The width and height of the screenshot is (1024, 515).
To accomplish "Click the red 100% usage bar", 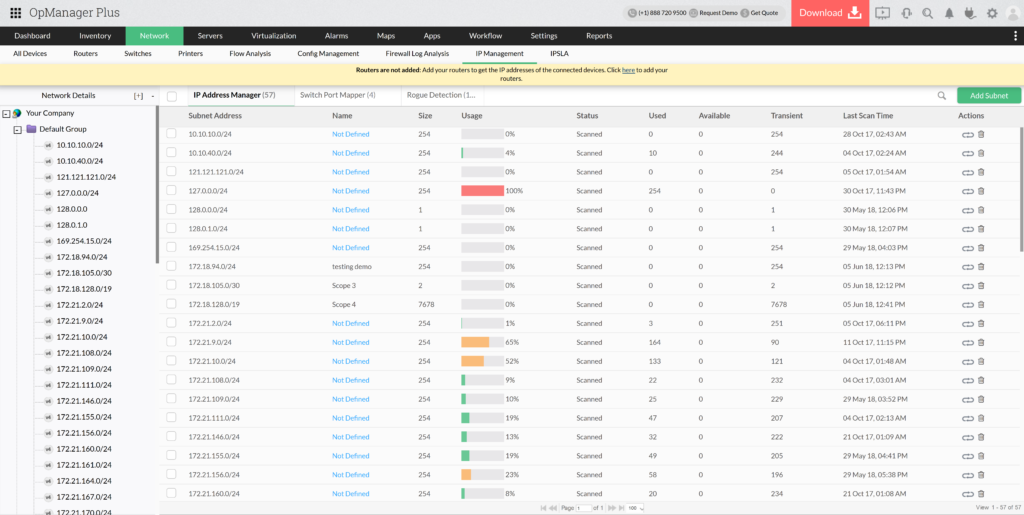I will pyautogui.click(x=482, y=191).
